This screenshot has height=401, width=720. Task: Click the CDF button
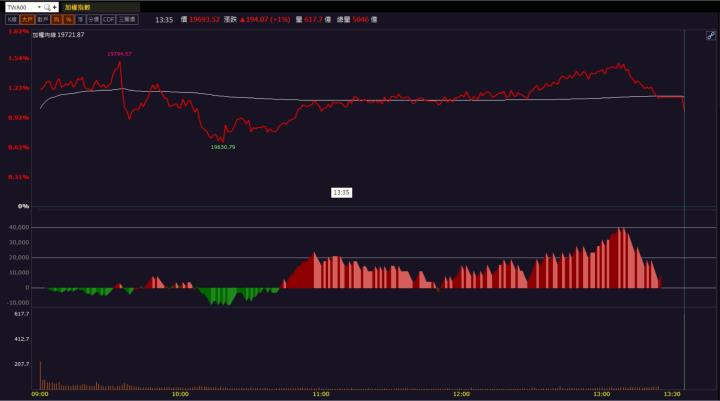[108, 18]
